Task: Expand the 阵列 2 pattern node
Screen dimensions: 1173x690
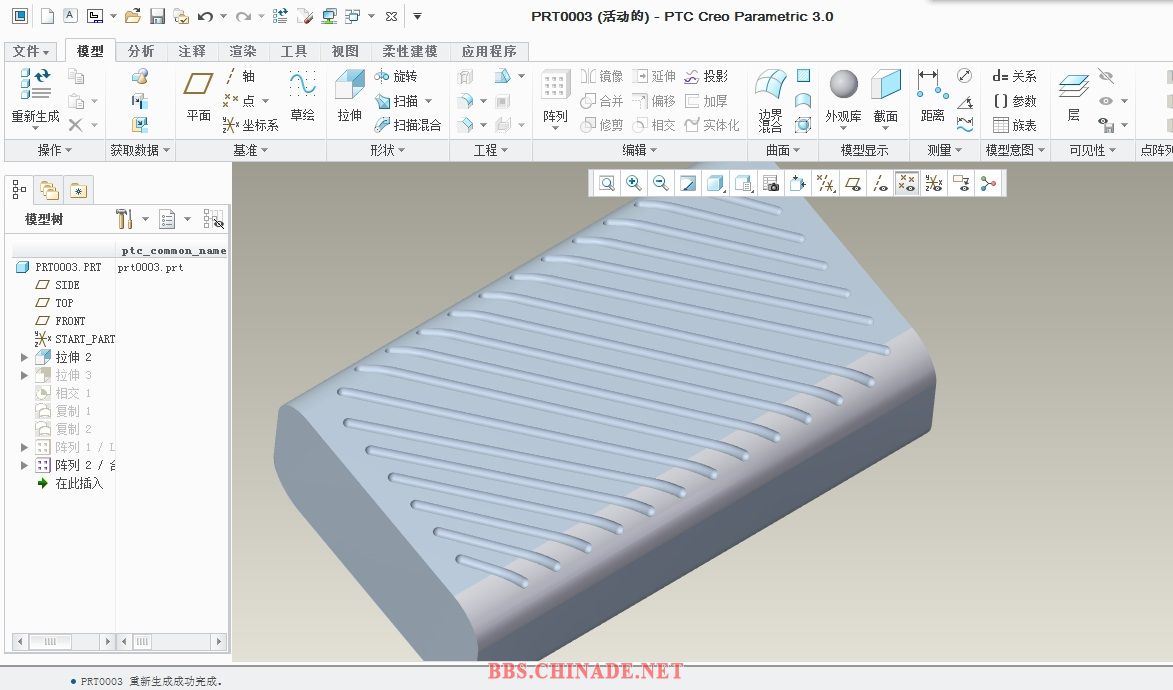Action: [x=25, y=465]
